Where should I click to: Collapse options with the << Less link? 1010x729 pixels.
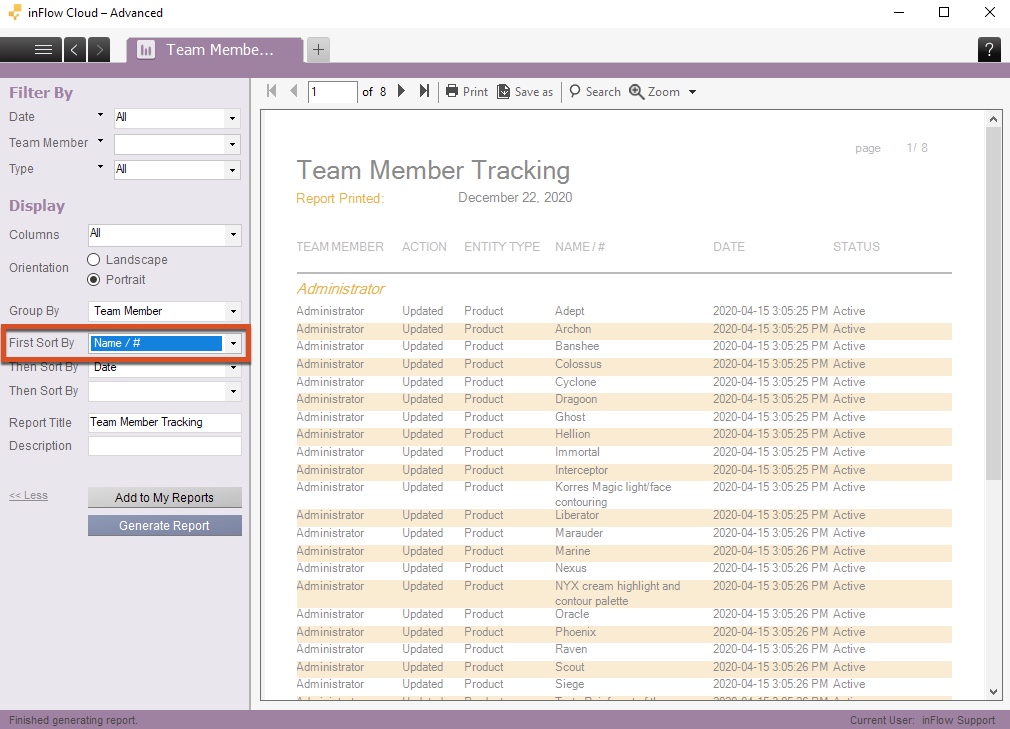click(x=28, y=495)
